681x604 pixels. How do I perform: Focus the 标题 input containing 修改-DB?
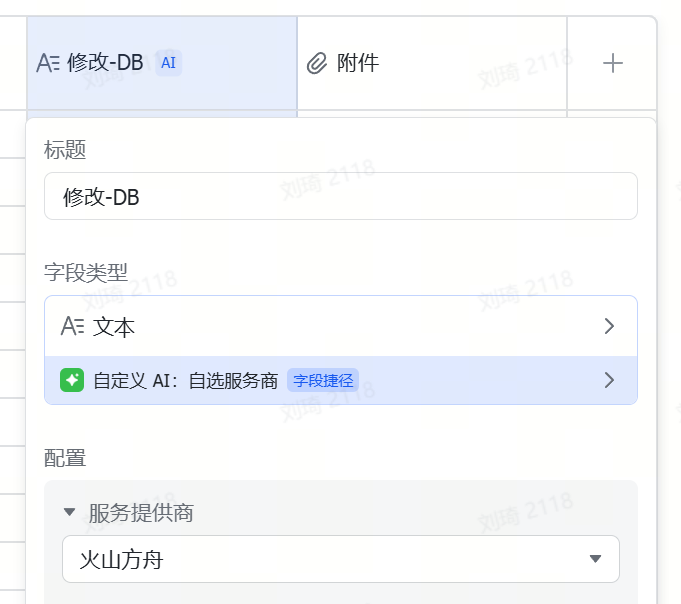coord(340,196)
